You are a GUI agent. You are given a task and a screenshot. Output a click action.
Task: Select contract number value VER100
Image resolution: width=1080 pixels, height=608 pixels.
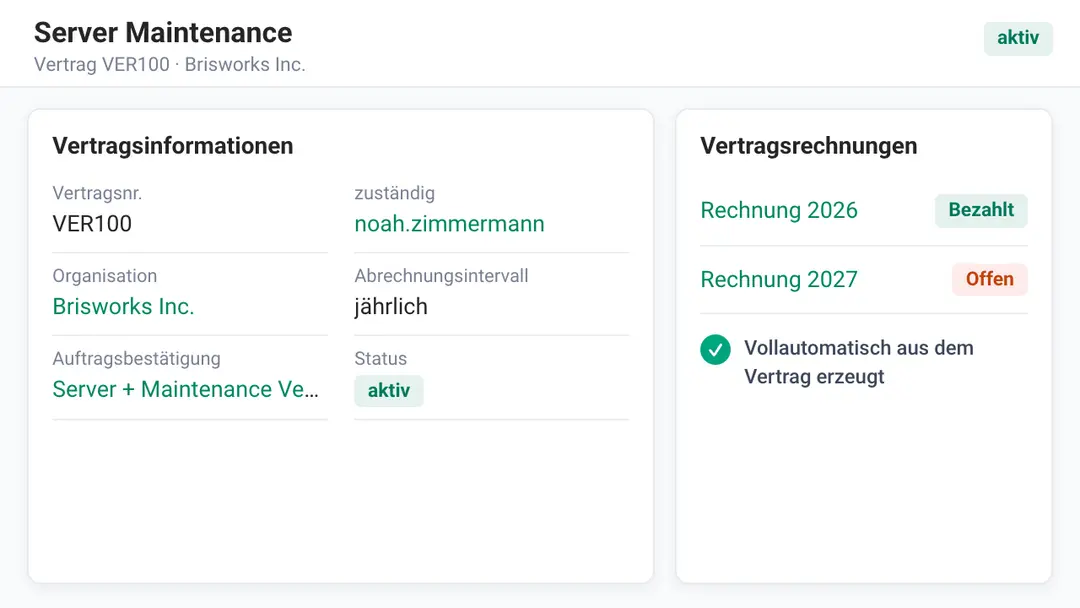tap(92, 224)
